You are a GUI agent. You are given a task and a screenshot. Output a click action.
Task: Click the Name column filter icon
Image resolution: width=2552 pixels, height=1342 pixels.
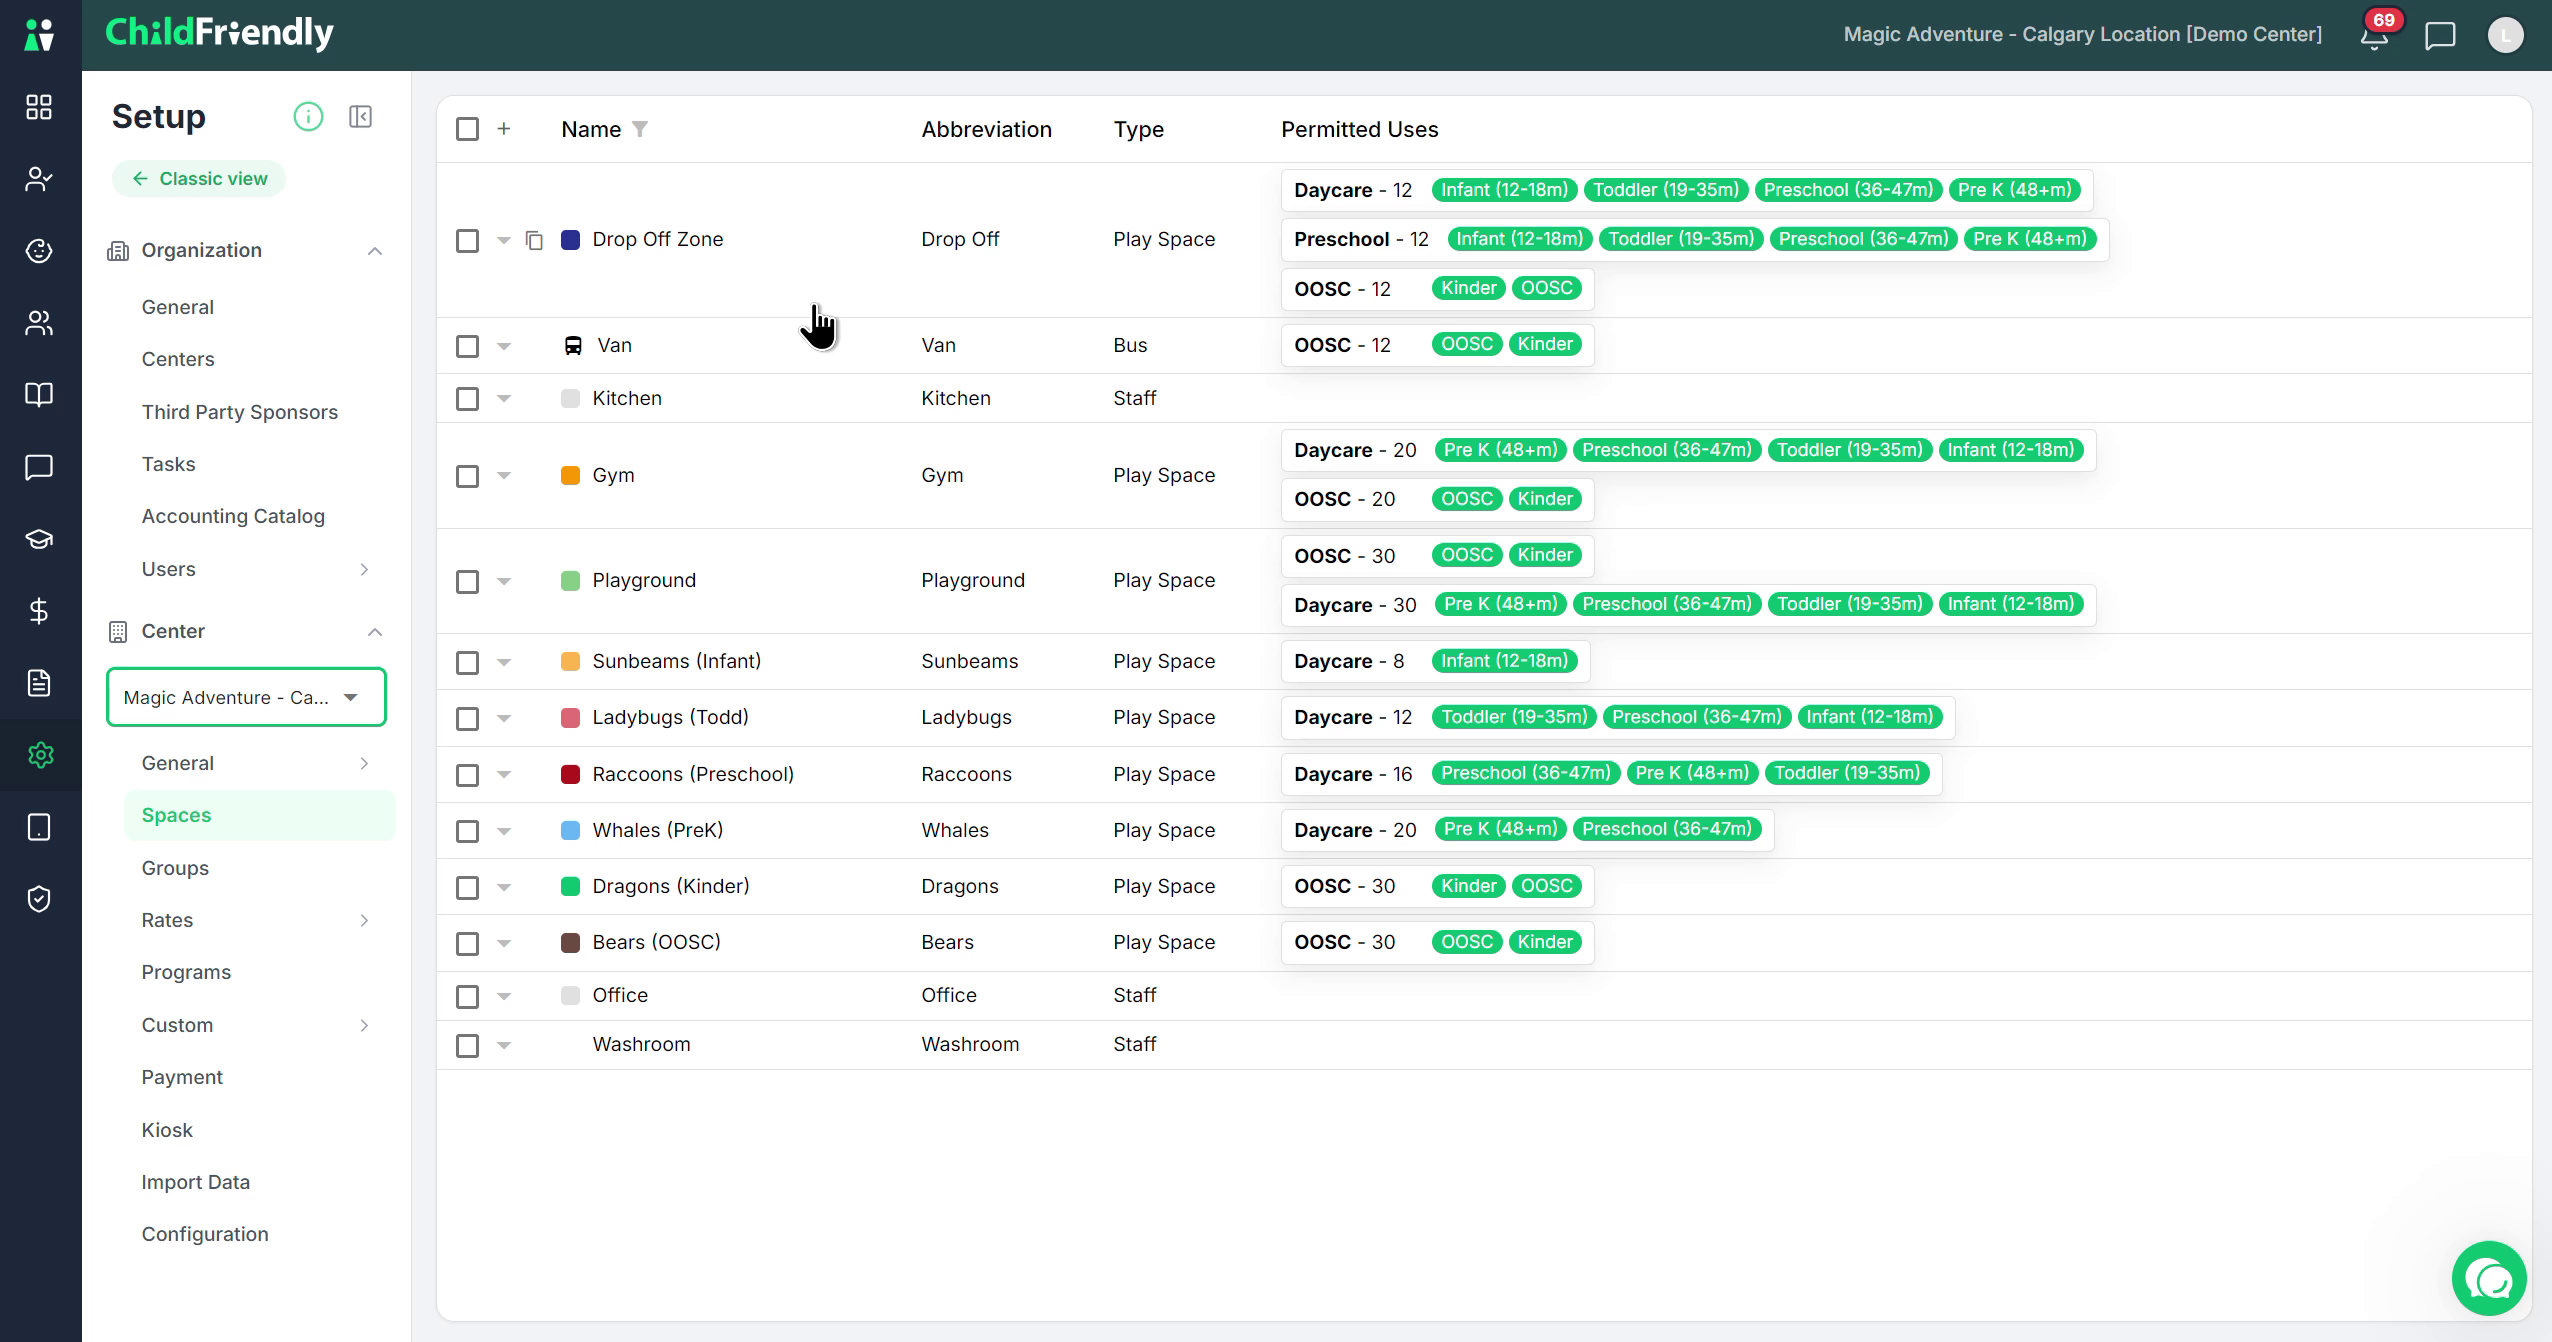coord(640,129)
